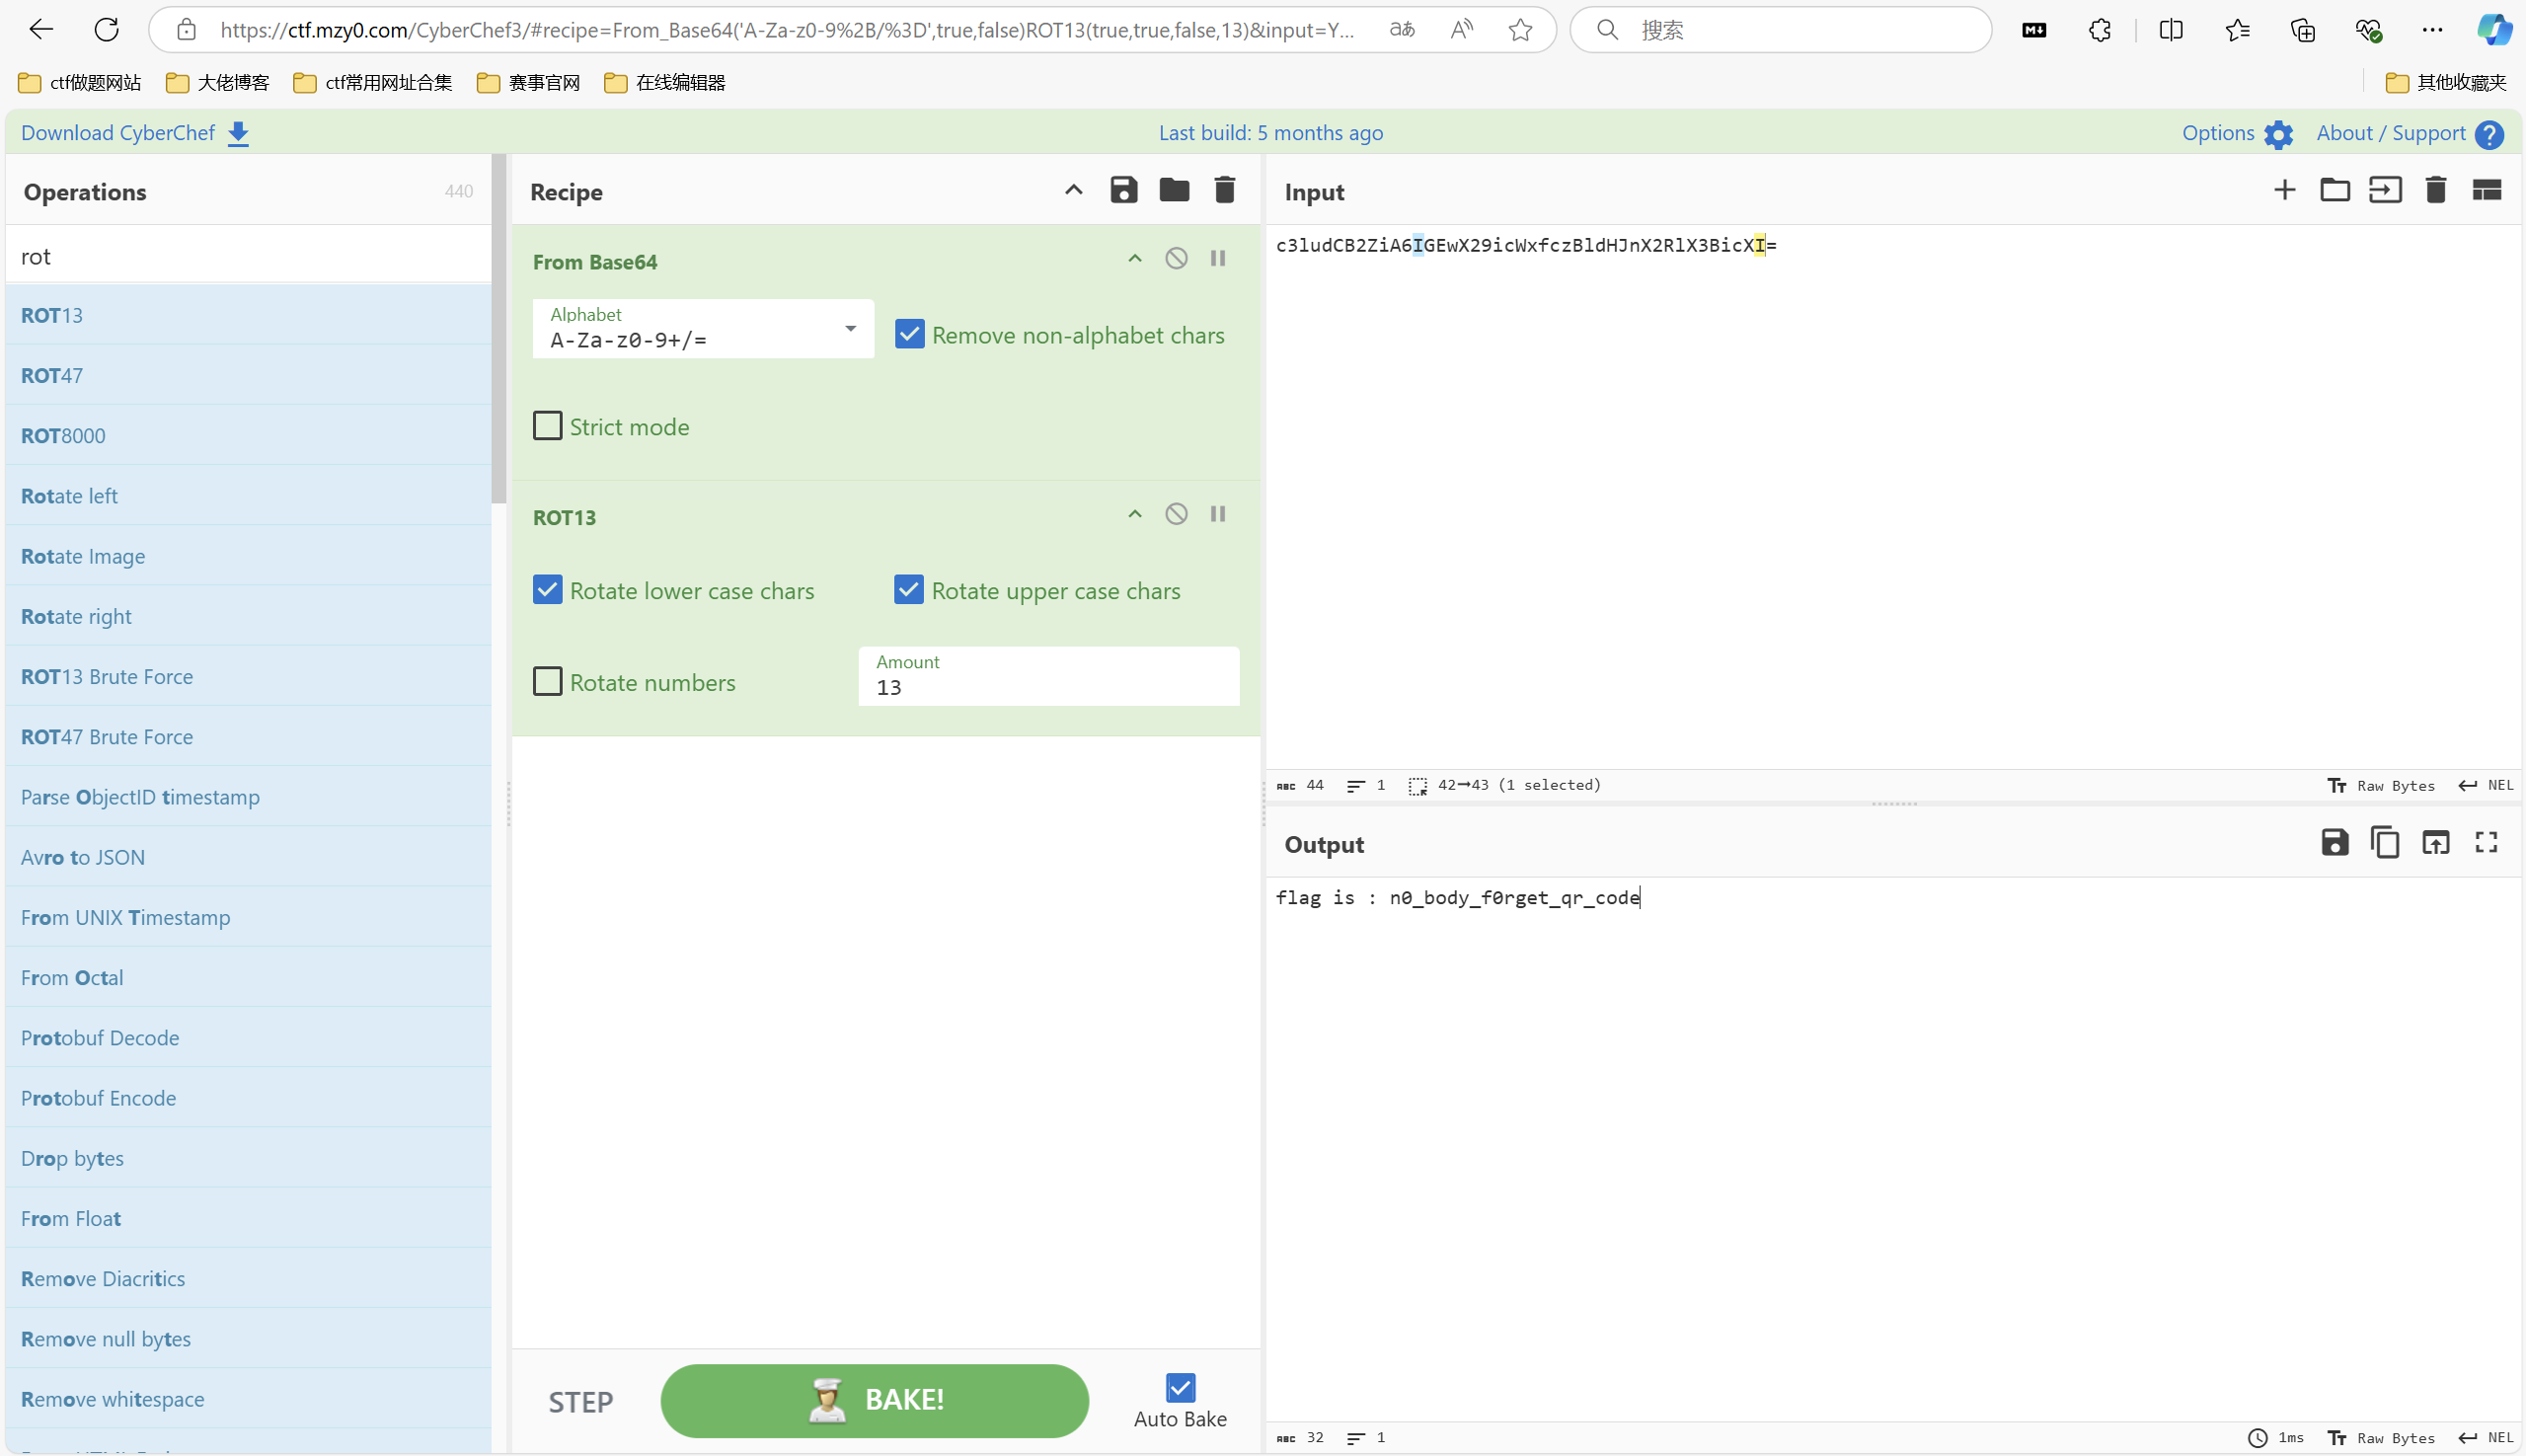This screenshot has width=2526, height=1456.
Task: Click the browser address bar URL
Action: coord(787,30)
